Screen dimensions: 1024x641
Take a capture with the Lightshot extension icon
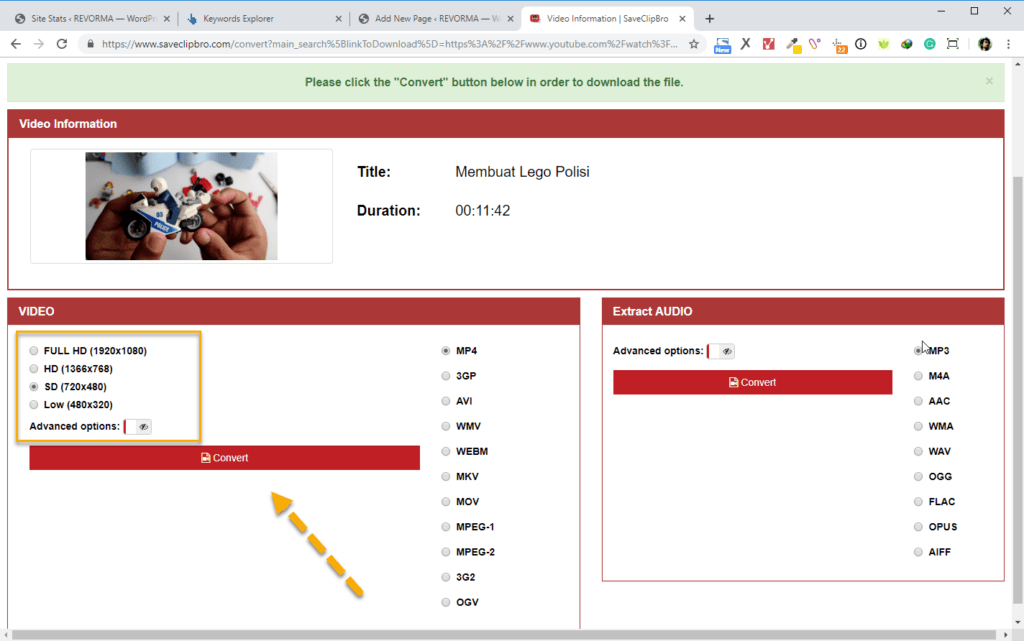(952, 44)
